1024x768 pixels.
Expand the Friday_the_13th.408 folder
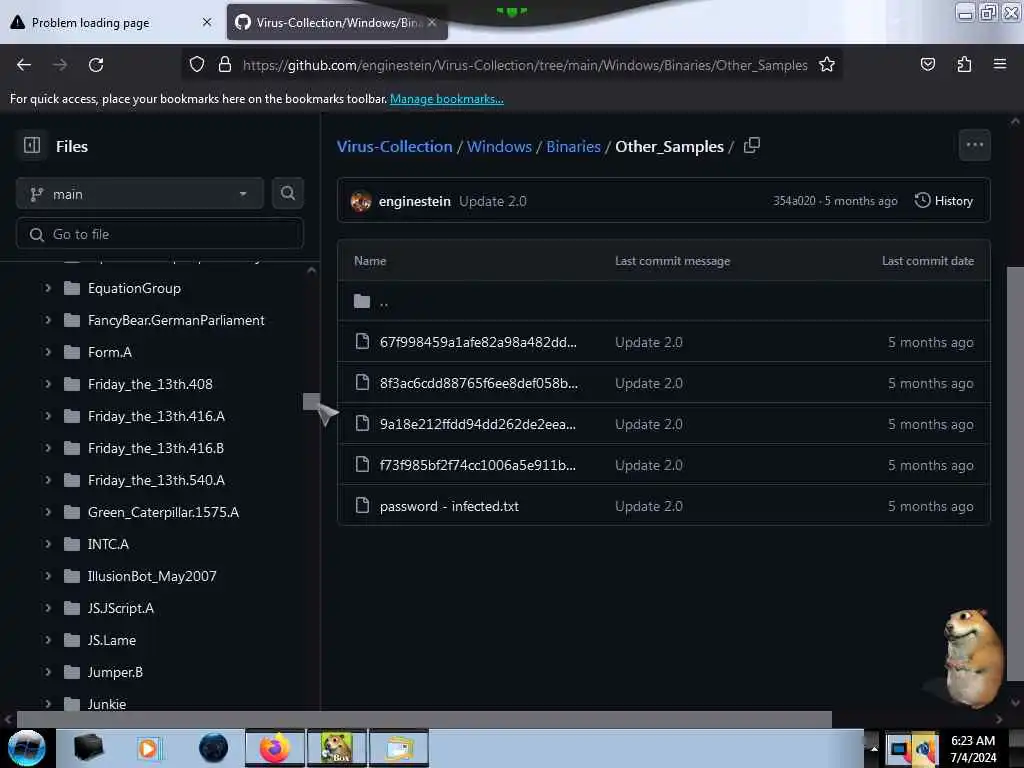(48, 383)
